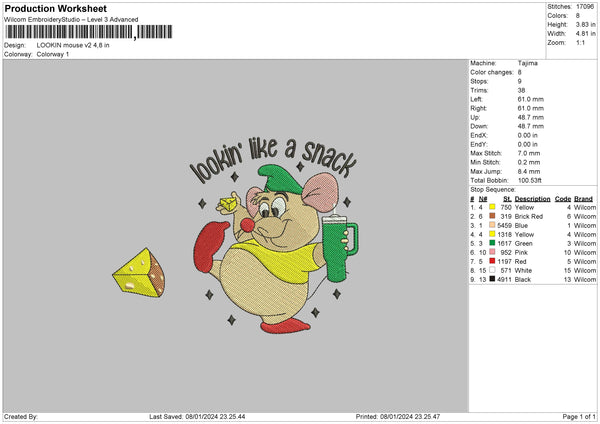Click the "Stops:" label

click(x=479, y=81)
